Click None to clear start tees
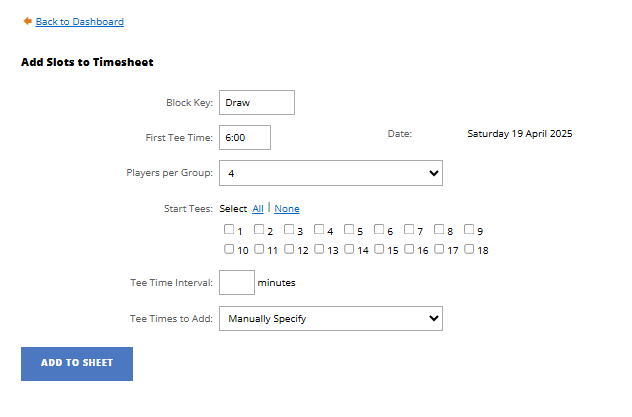The width and height of the screenshot is (632, 417). point(287,209)
